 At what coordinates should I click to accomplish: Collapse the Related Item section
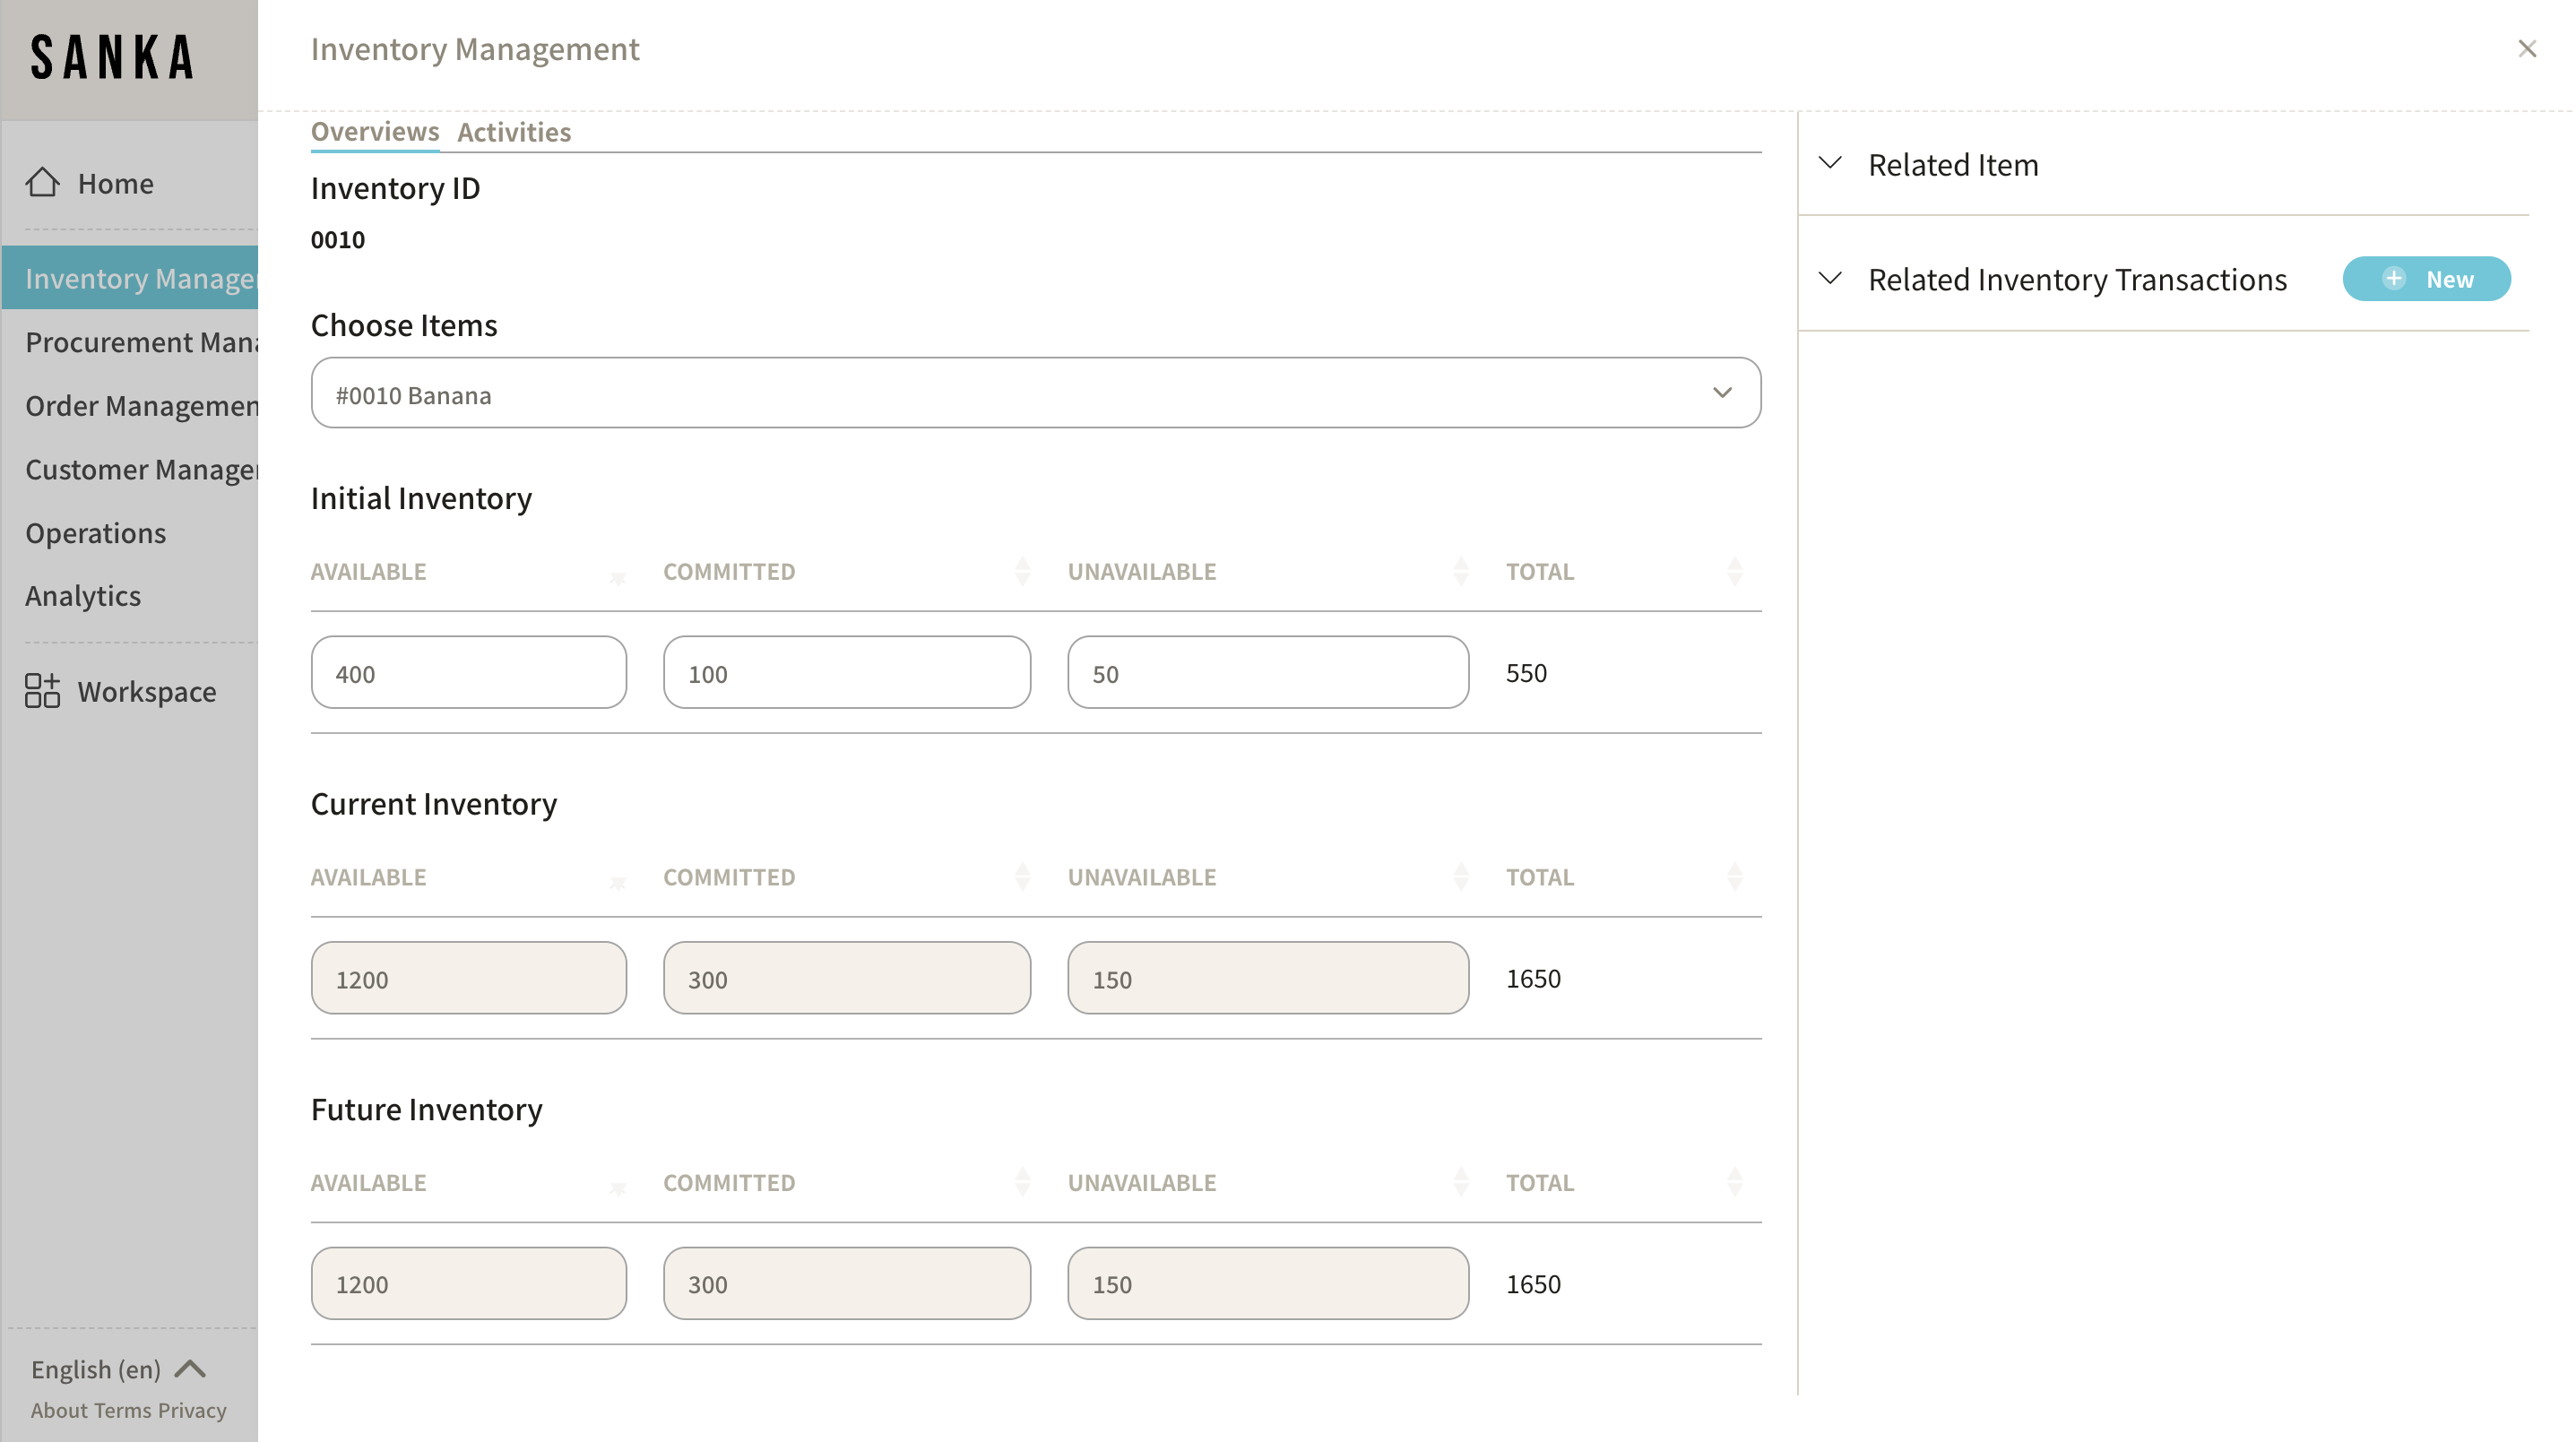[1830, 163]
